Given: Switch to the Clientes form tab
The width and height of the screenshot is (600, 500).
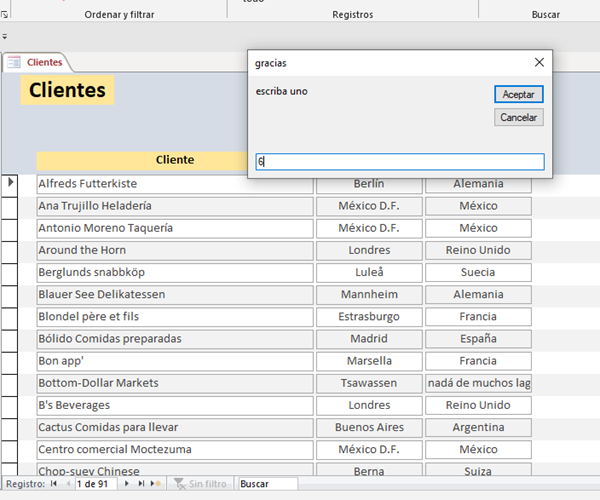Looking at the screenshot, I should 36,62.
